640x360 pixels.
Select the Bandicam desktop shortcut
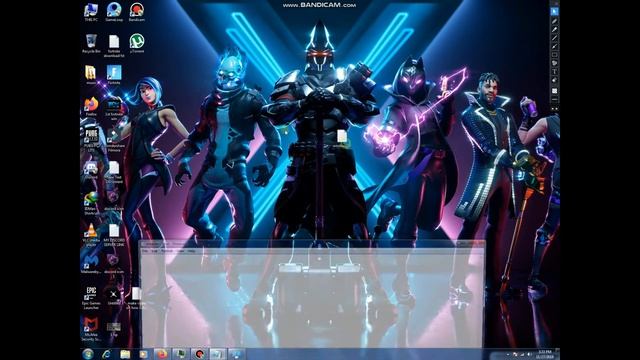tap(137, 12)
